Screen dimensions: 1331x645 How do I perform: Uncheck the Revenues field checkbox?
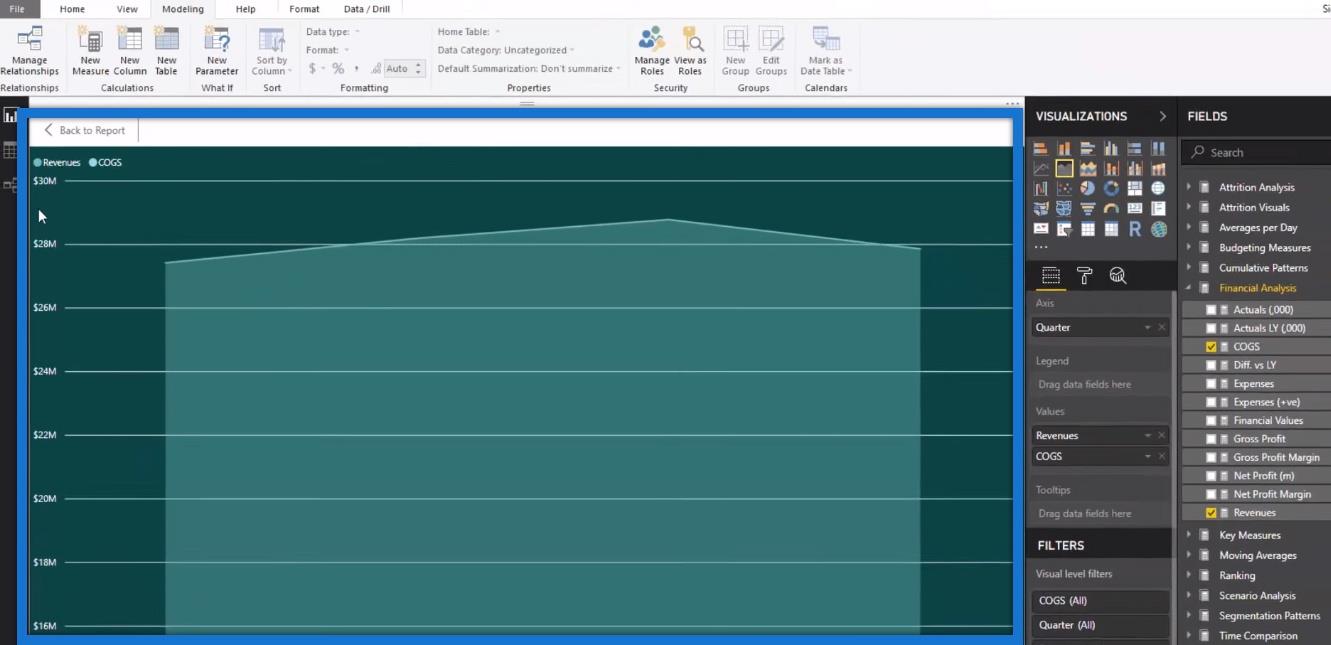[1211, 513]
